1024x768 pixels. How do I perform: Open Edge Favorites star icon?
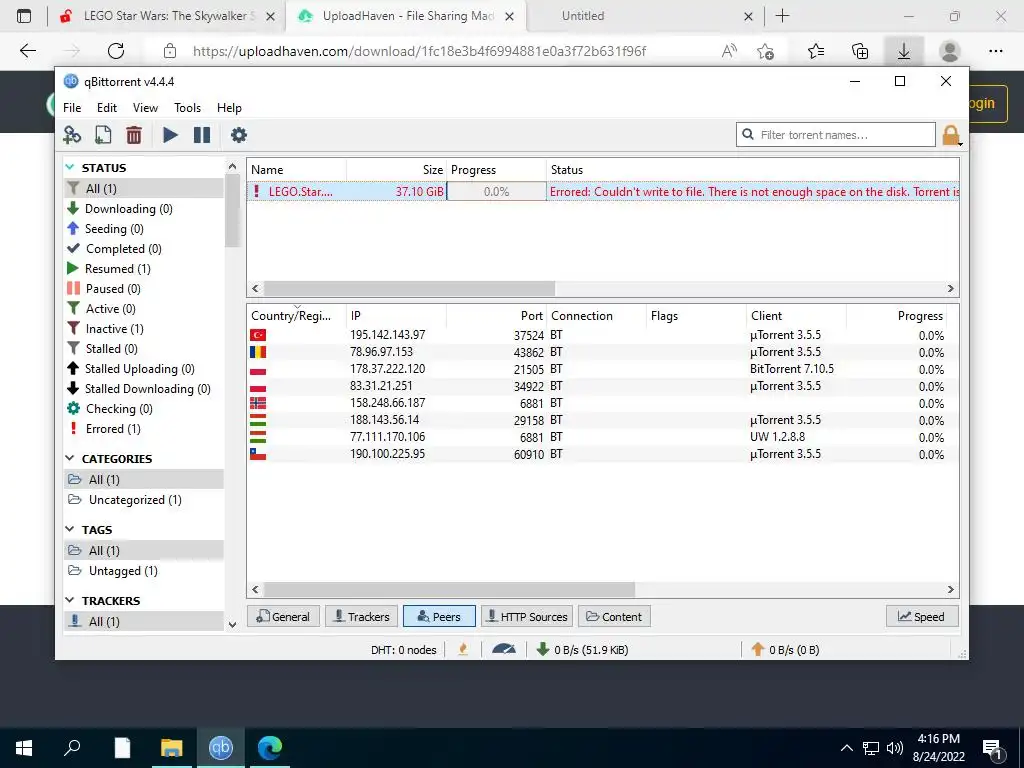(x=816, y=51)
